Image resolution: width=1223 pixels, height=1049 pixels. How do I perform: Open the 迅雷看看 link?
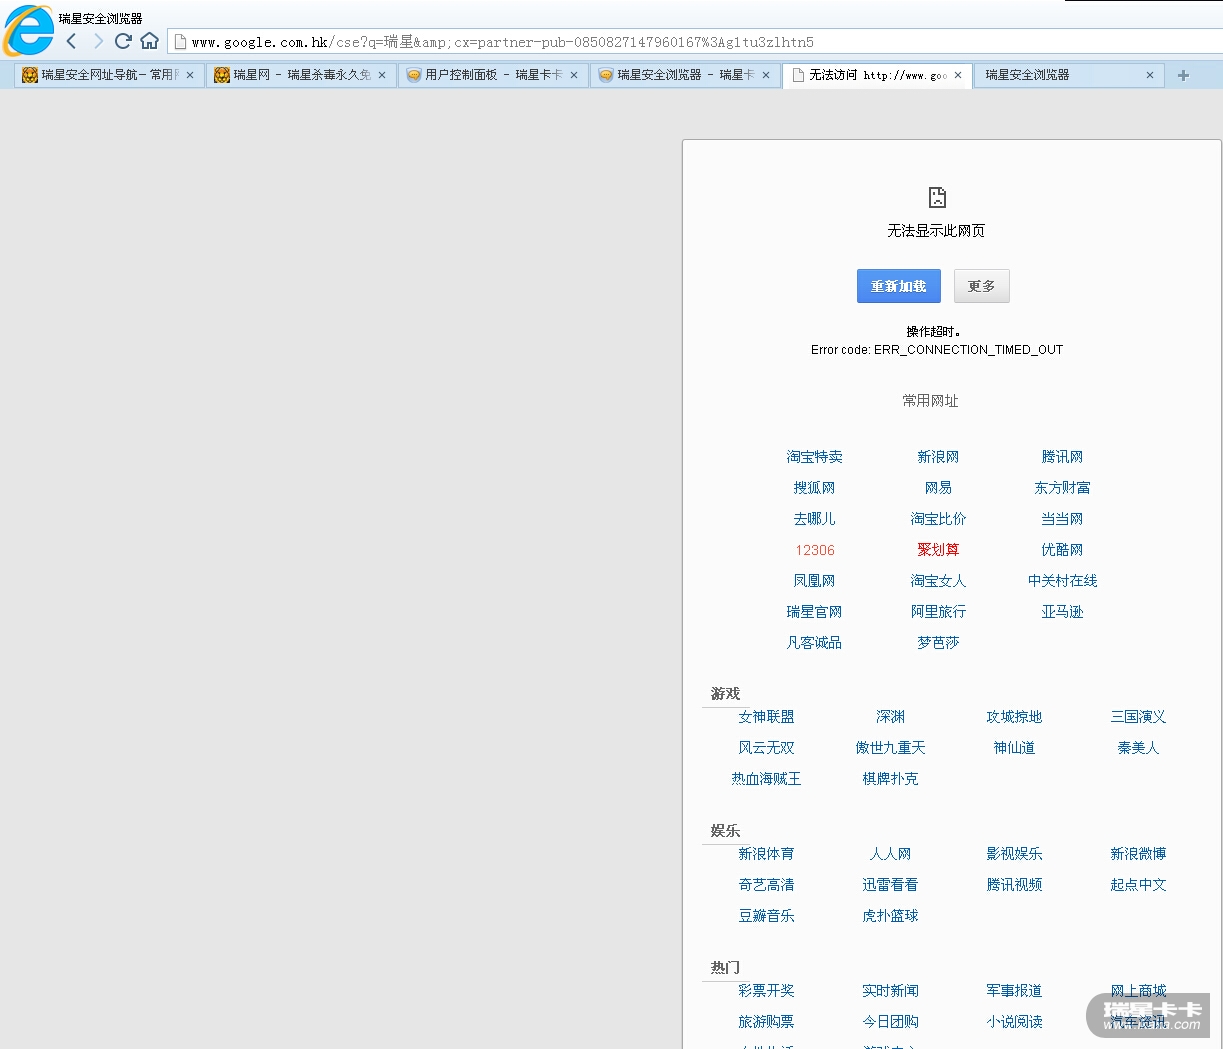pyautogui.click(x=890, y=885)
